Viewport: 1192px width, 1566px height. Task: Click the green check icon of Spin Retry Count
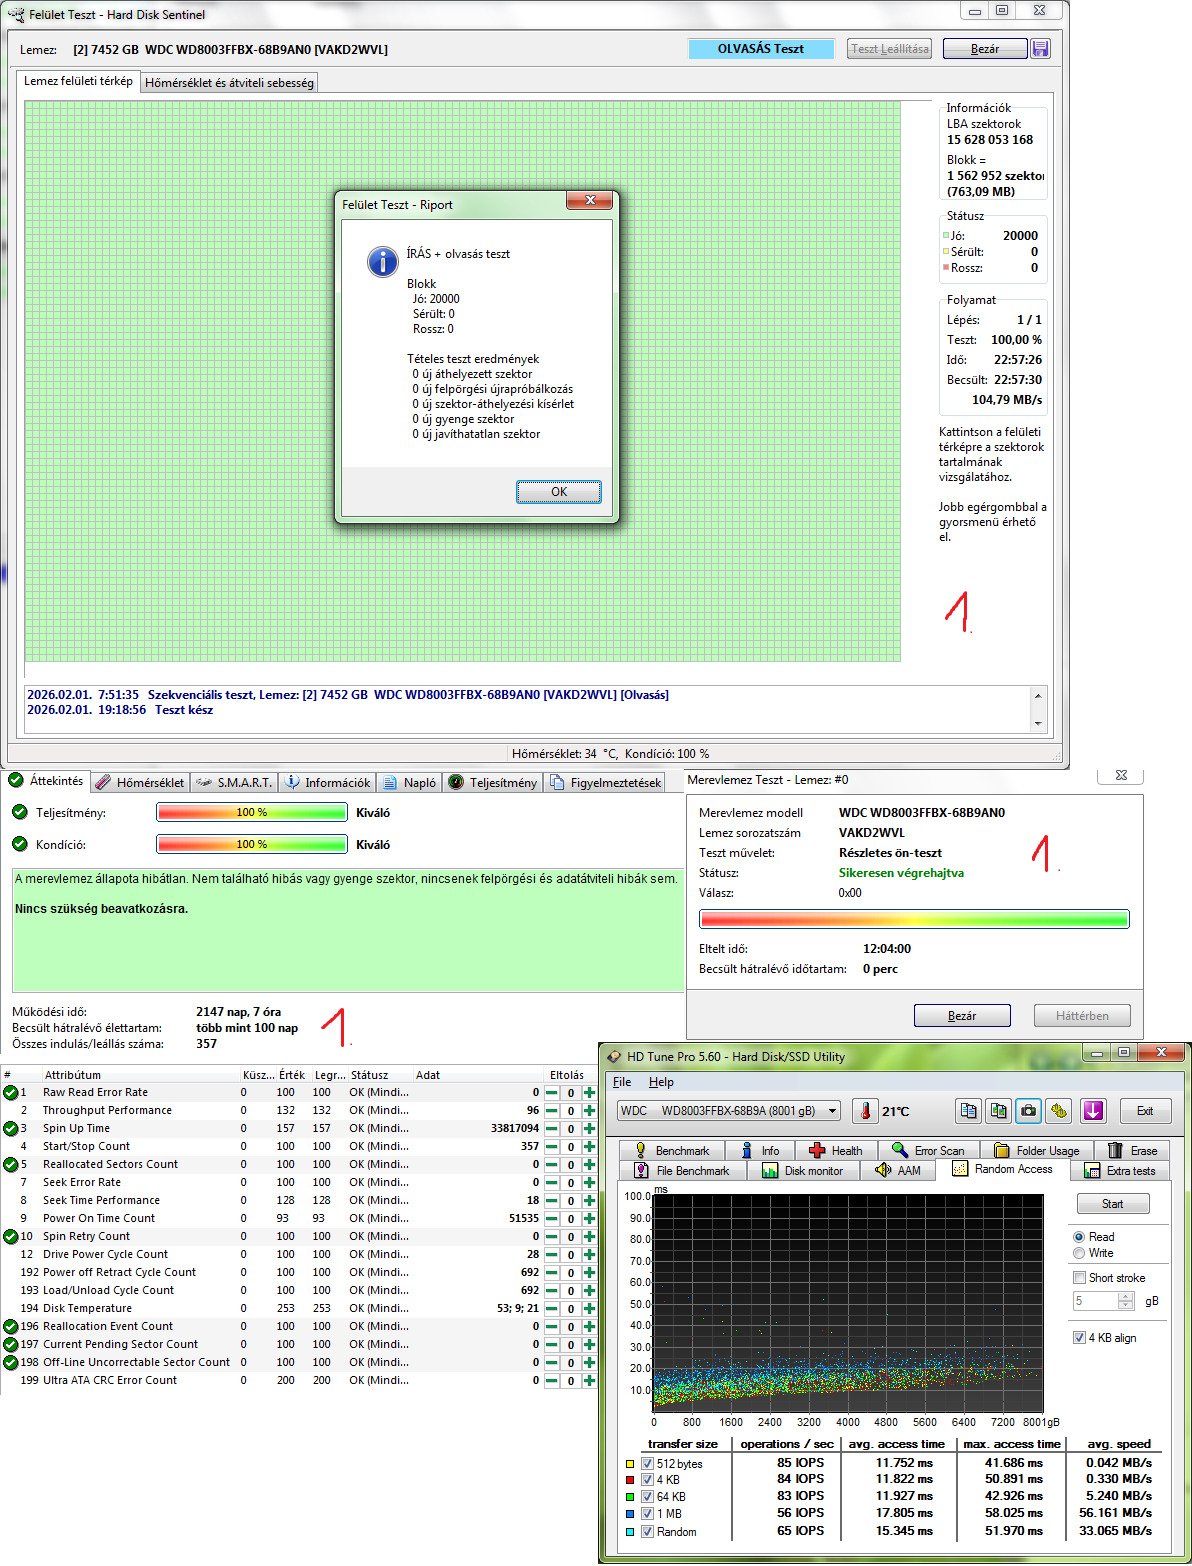pos(11,1236)
